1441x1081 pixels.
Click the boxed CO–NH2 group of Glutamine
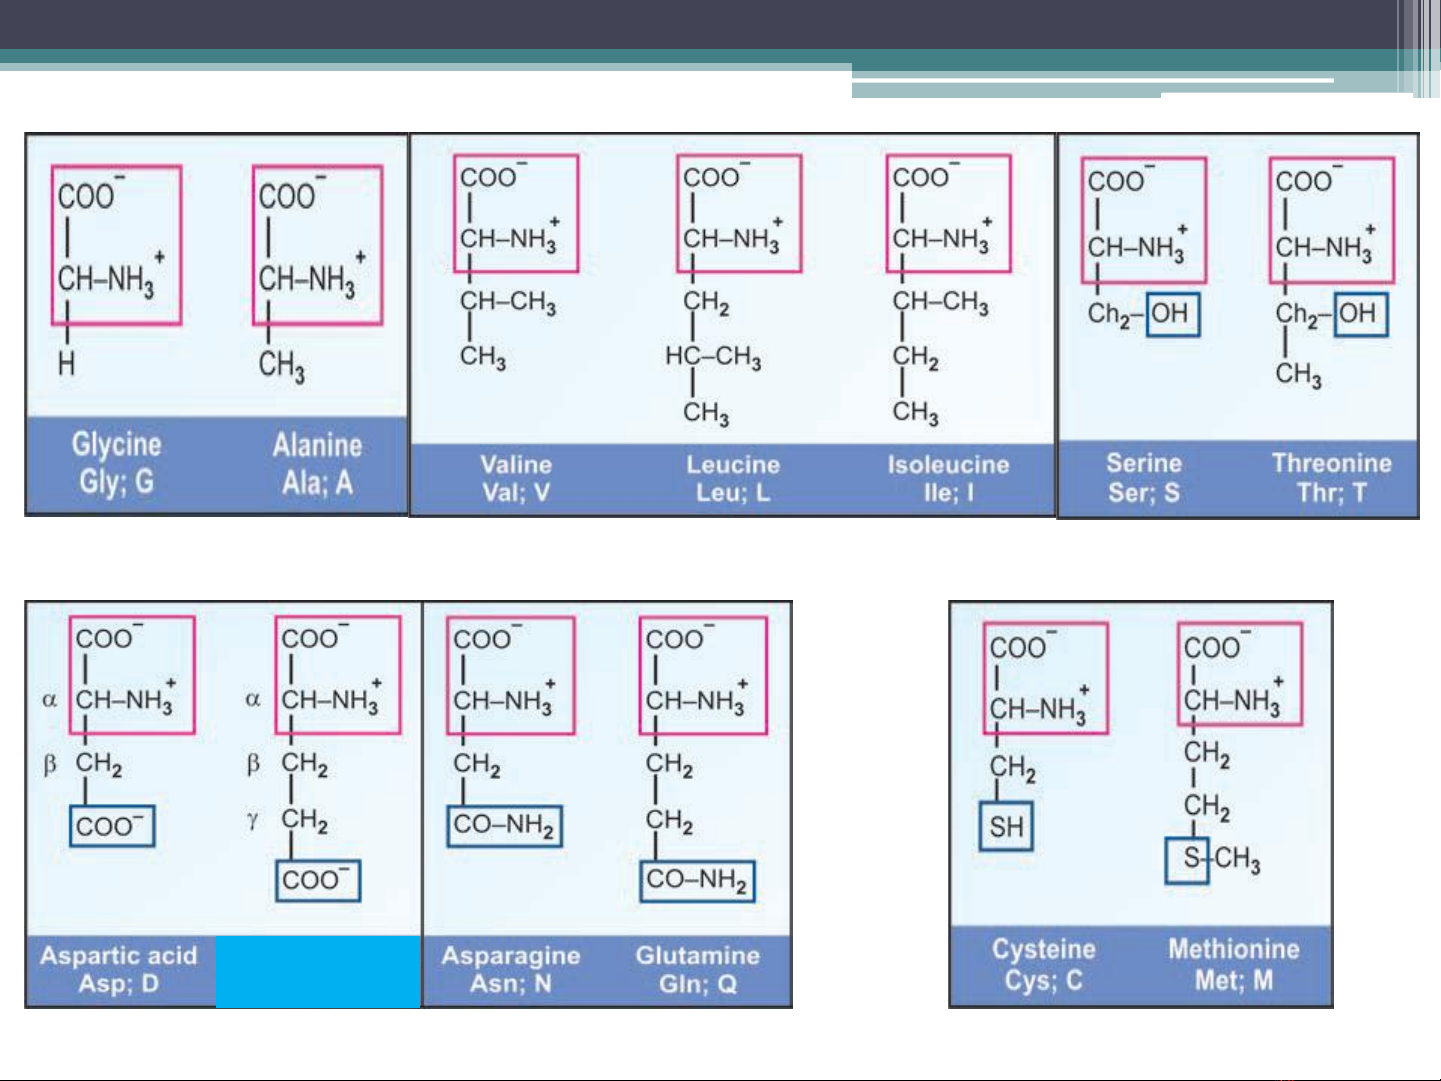tap(697, 880)
